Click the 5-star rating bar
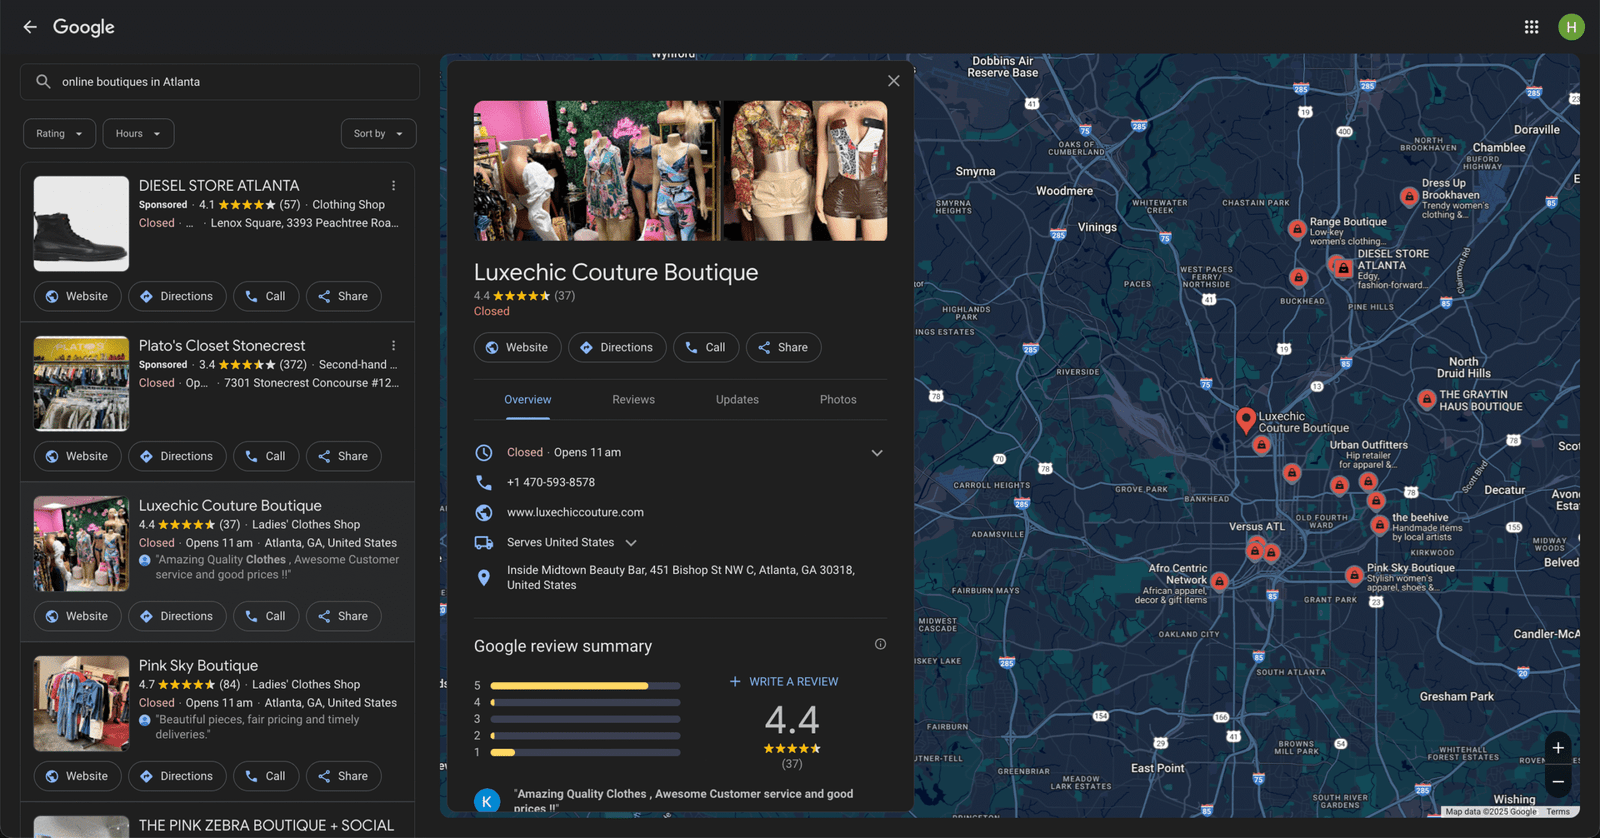Image resolution: width=1600 pixels, height=838 pixels. click(x=585, y=686)
